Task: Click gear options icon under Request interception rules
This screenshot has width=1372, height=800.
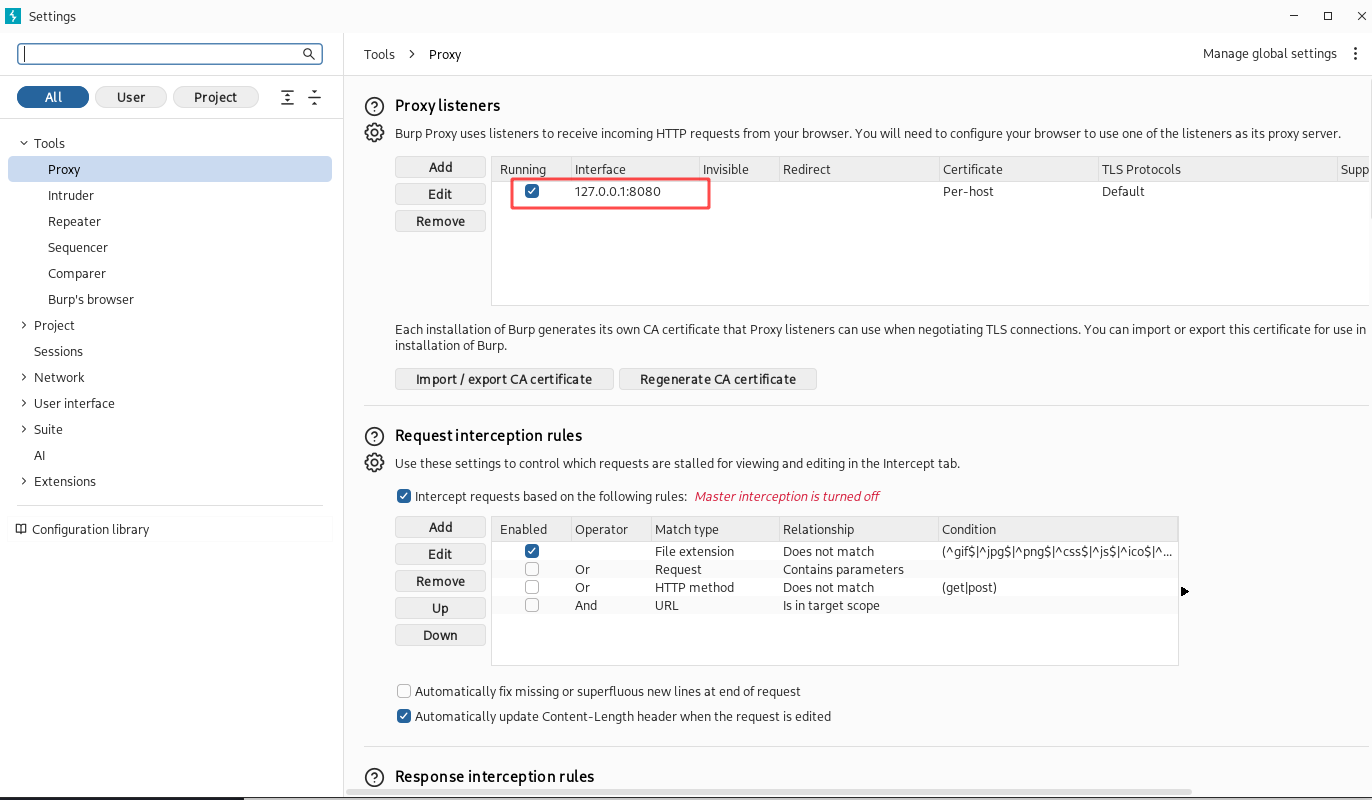Action: click(374, 463)
